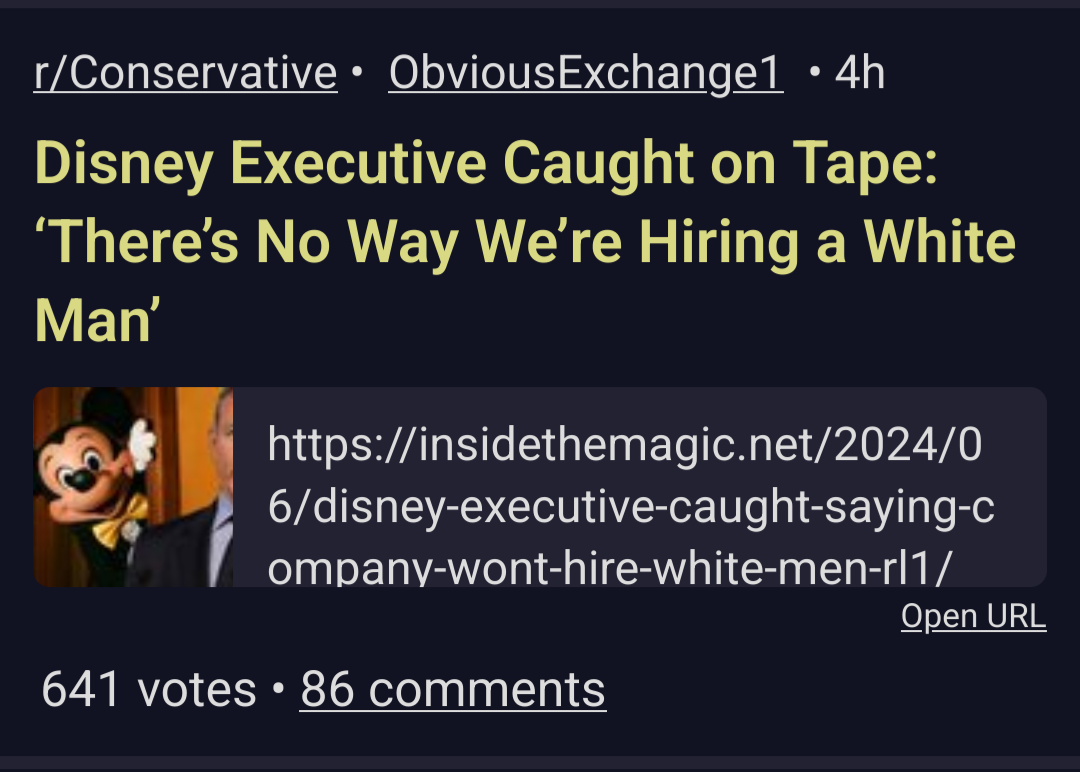Open the r/Conservative subreddit link
The height and width of the screenshot is (772, 1080).
185,73
